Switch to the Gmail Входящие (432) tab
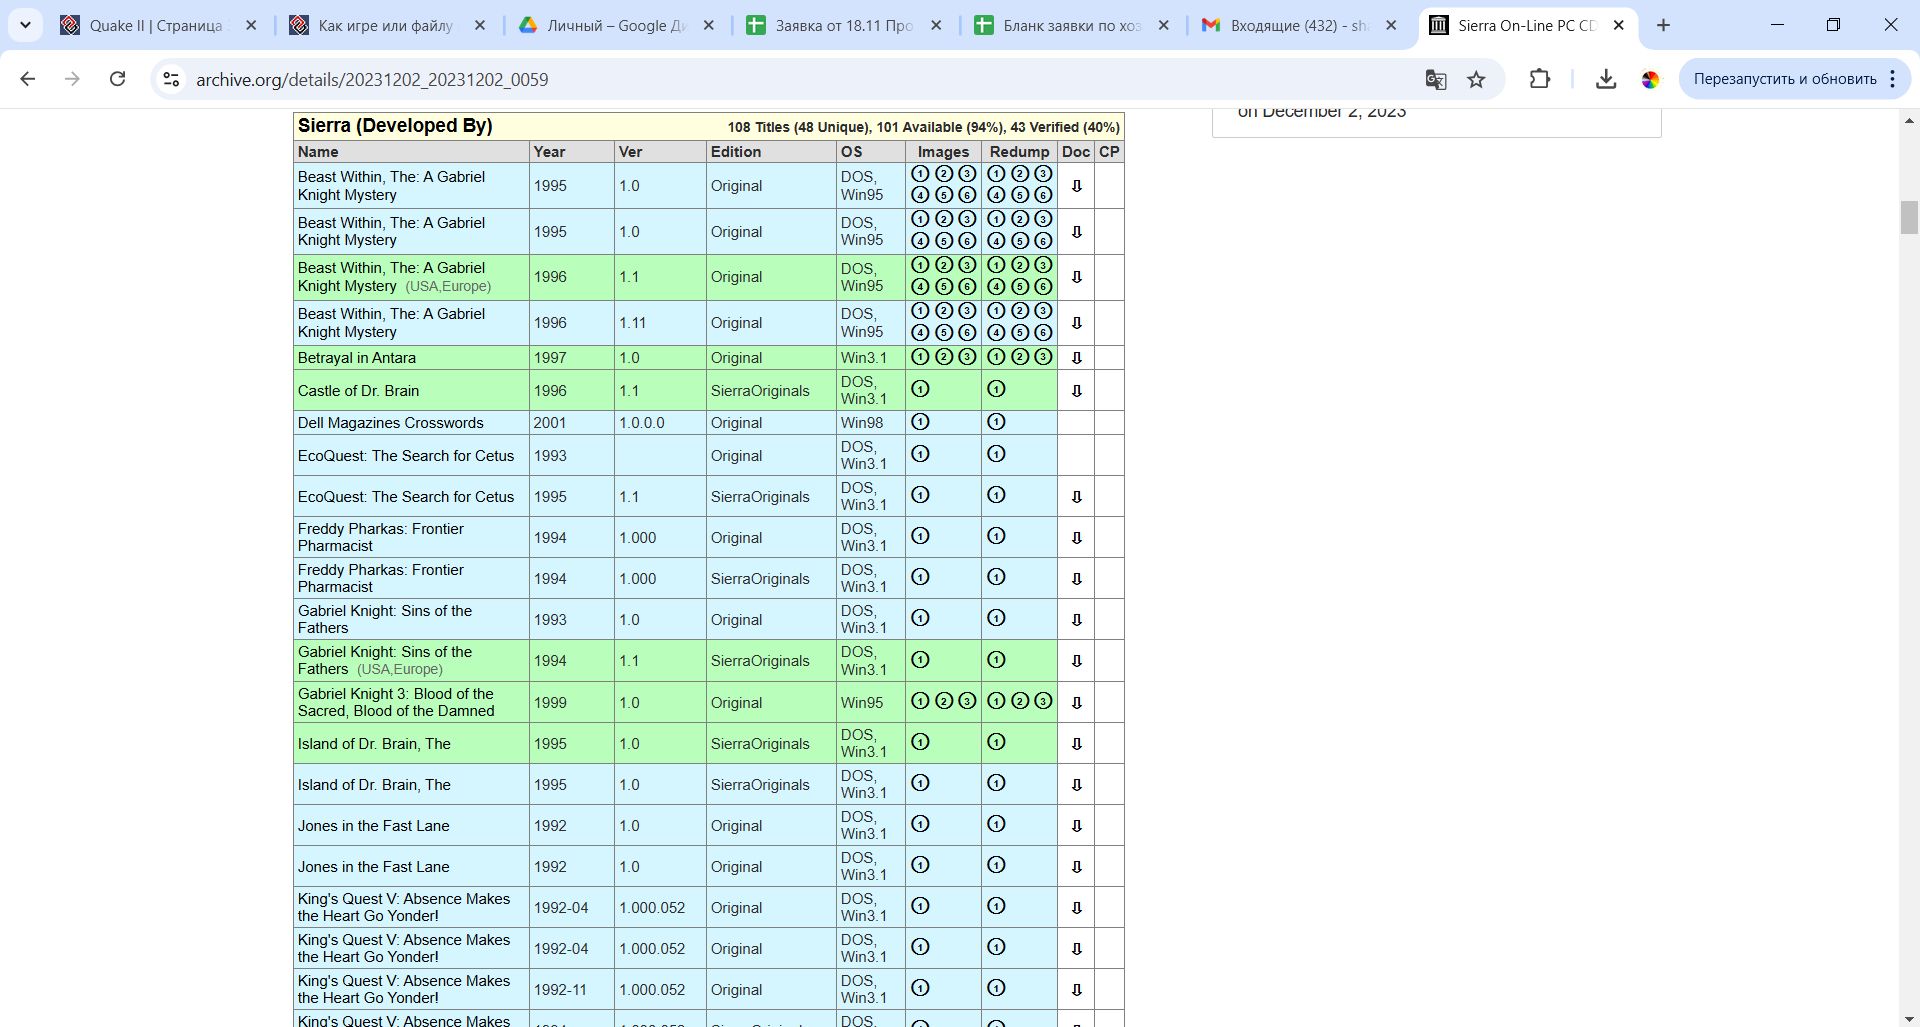 coord(1300,26)
